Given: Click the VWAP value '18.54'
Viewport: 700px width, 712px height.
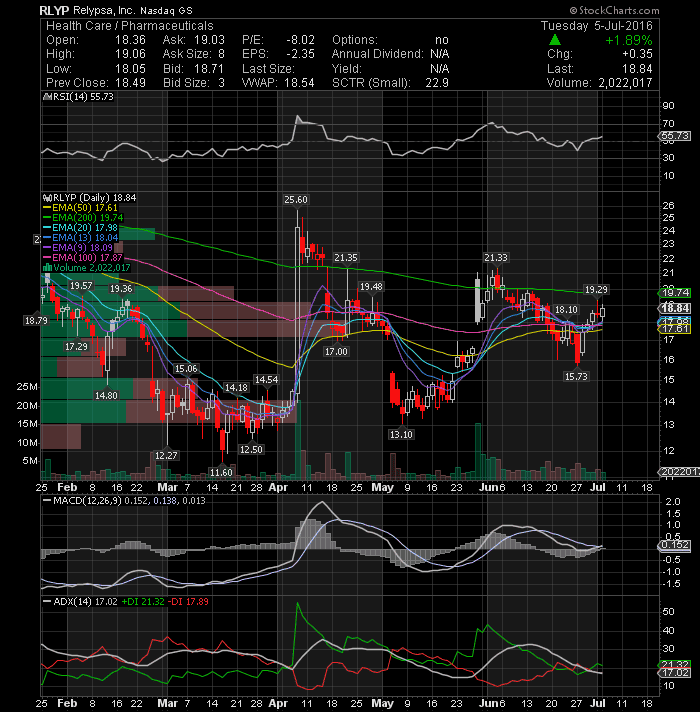Looking at the screenshot, I should click(299, 83).
